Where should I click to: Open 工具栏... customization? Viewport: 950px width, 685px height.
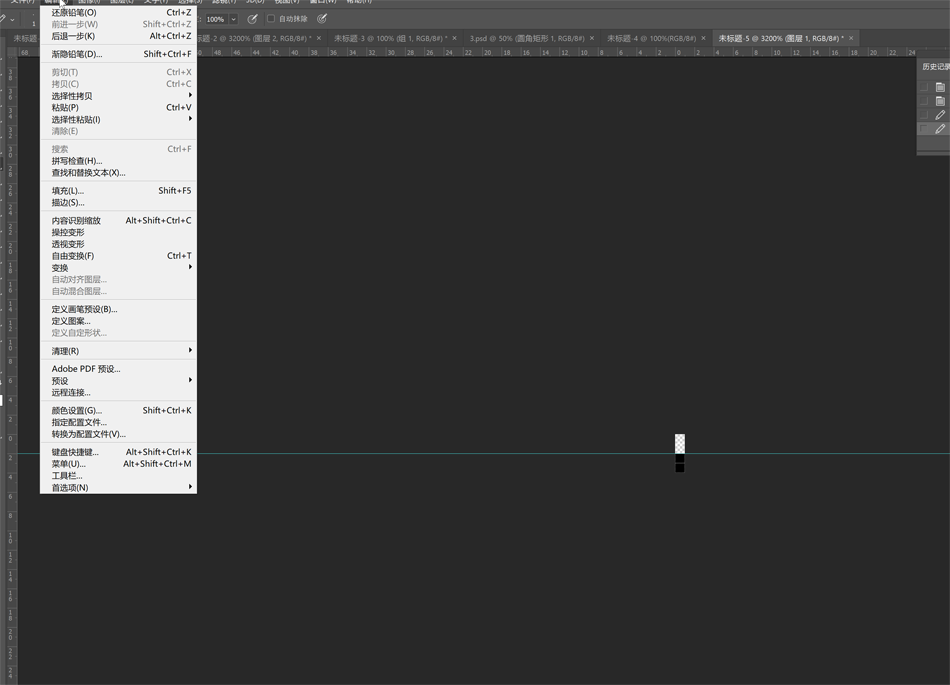[118, 475]
